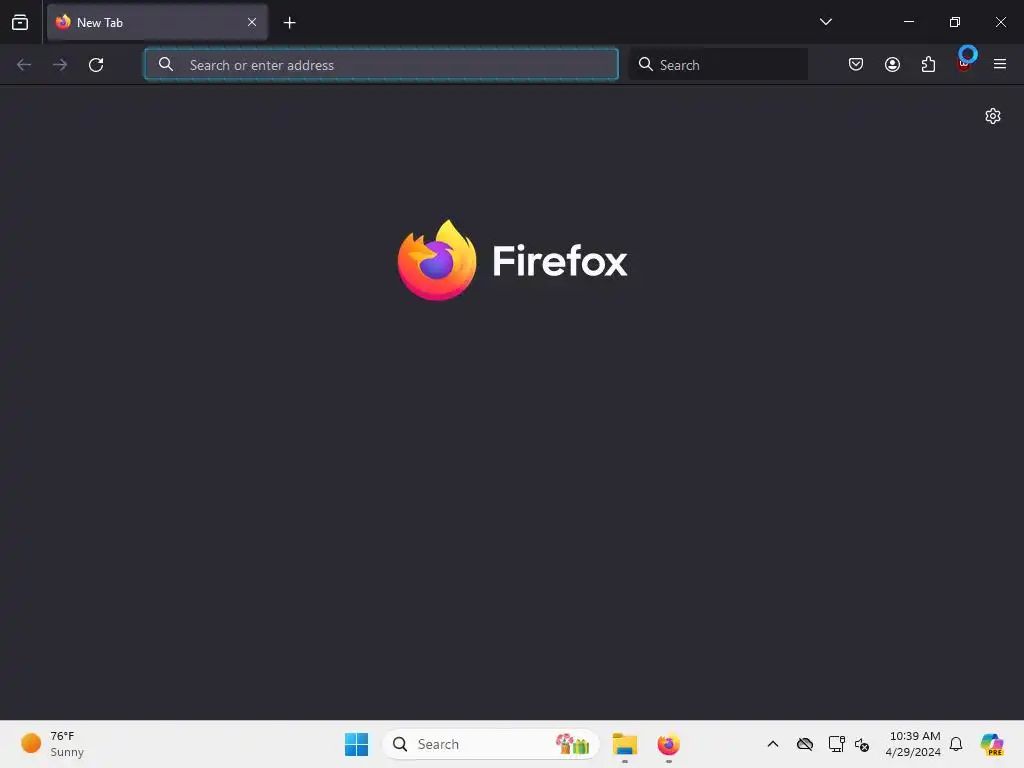Click the magnifier icon in address bar
Screen dimensions: 1024x768
(x=166, y=64)
